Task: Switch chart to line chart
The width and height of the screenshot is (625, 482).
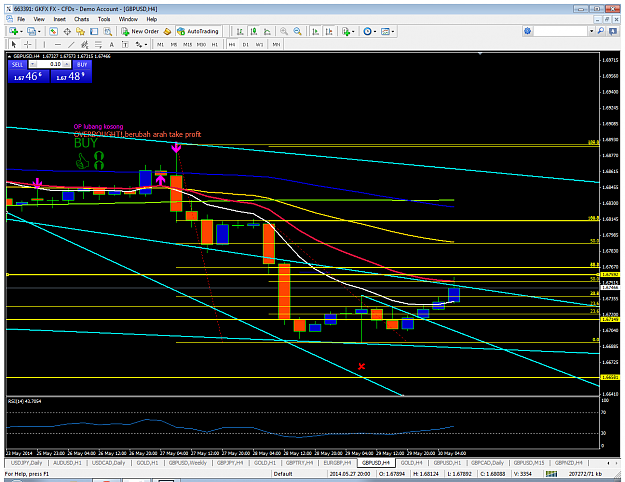Action: 267,31
